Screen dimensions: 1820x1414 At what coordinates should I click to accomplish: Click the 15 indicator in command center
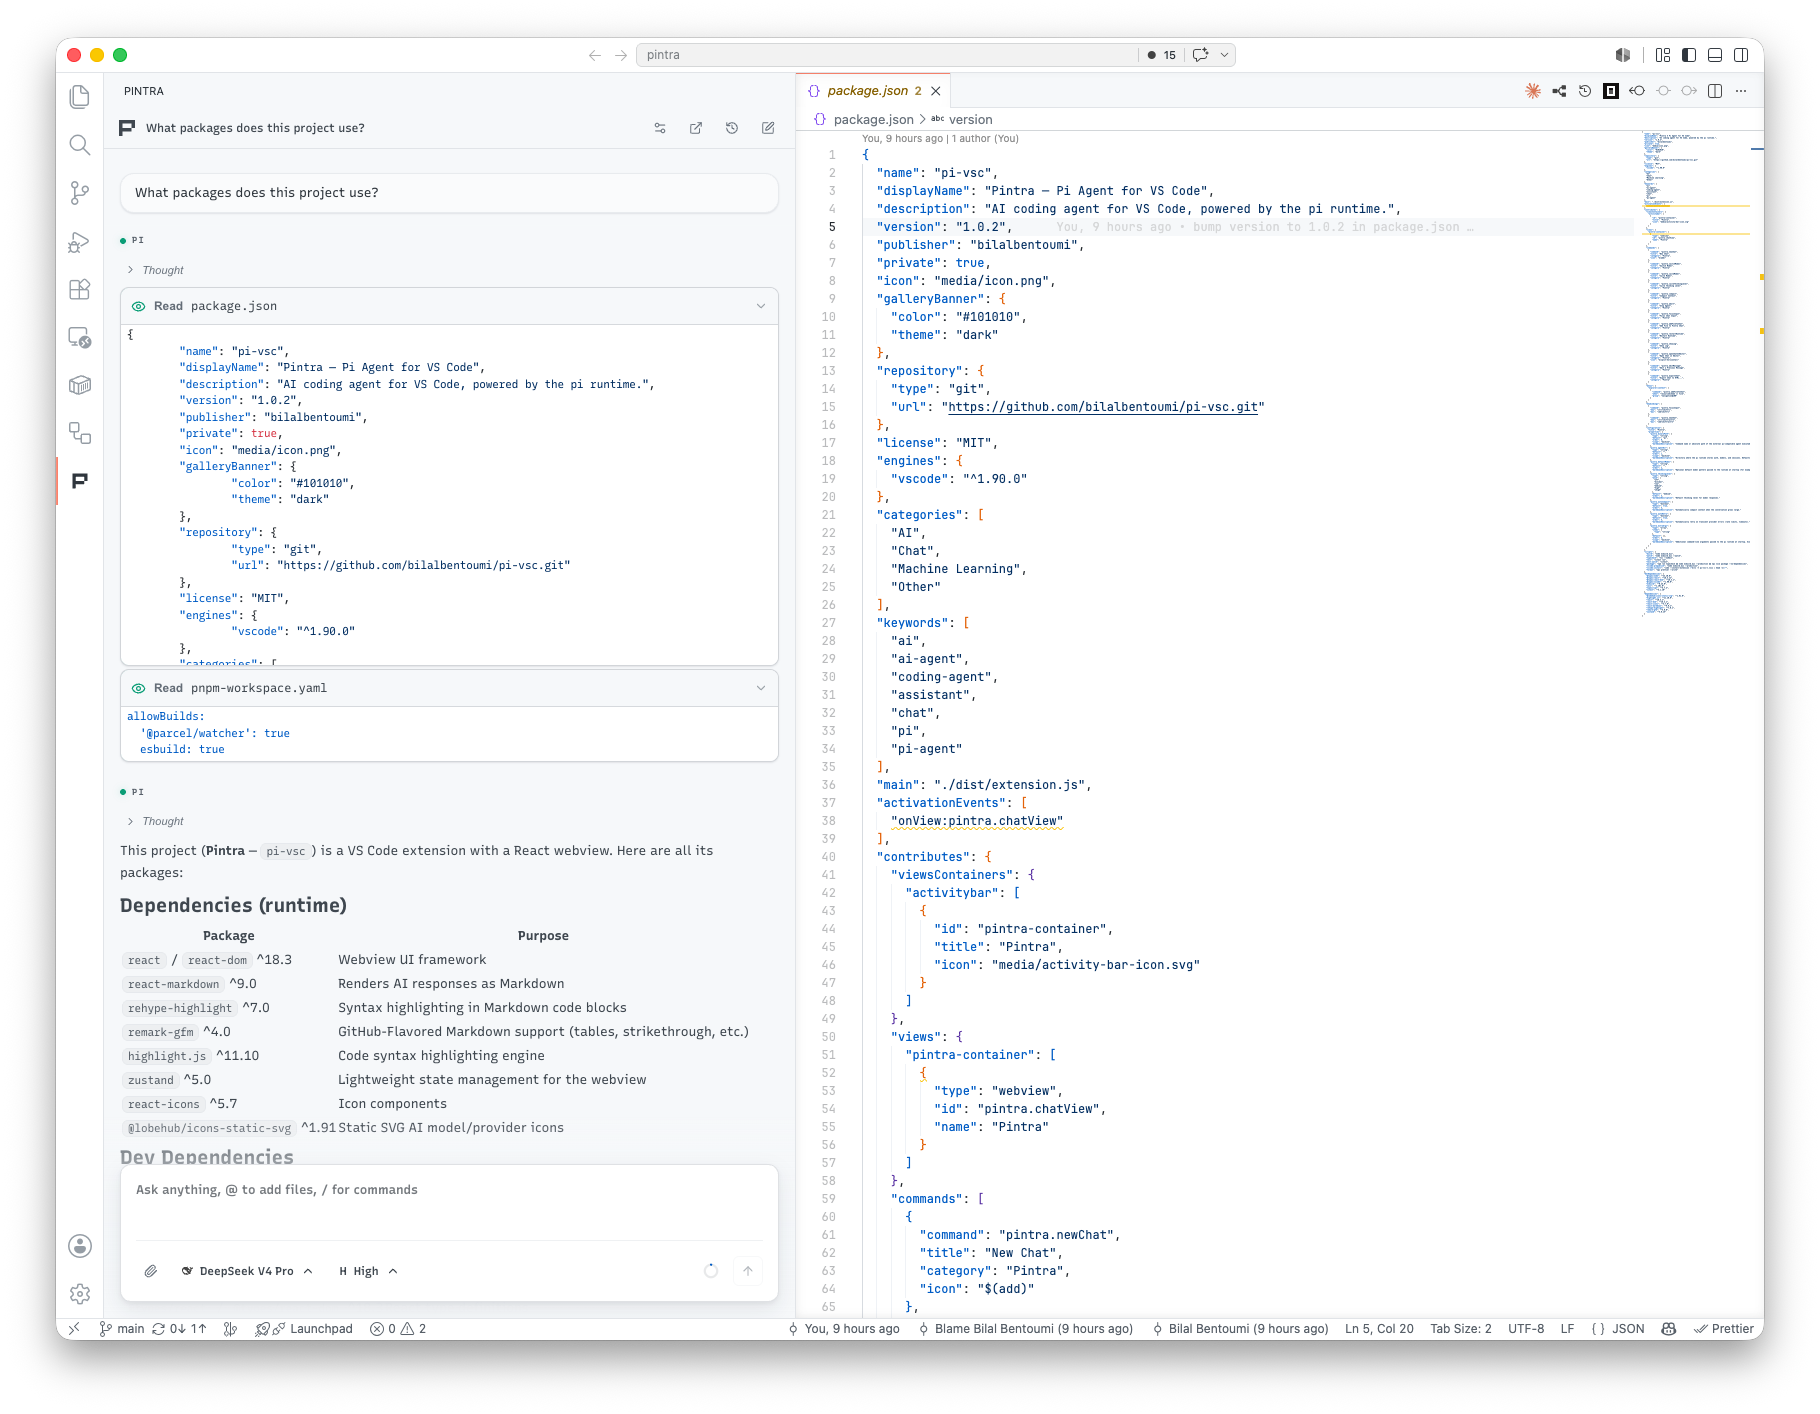1162,55
